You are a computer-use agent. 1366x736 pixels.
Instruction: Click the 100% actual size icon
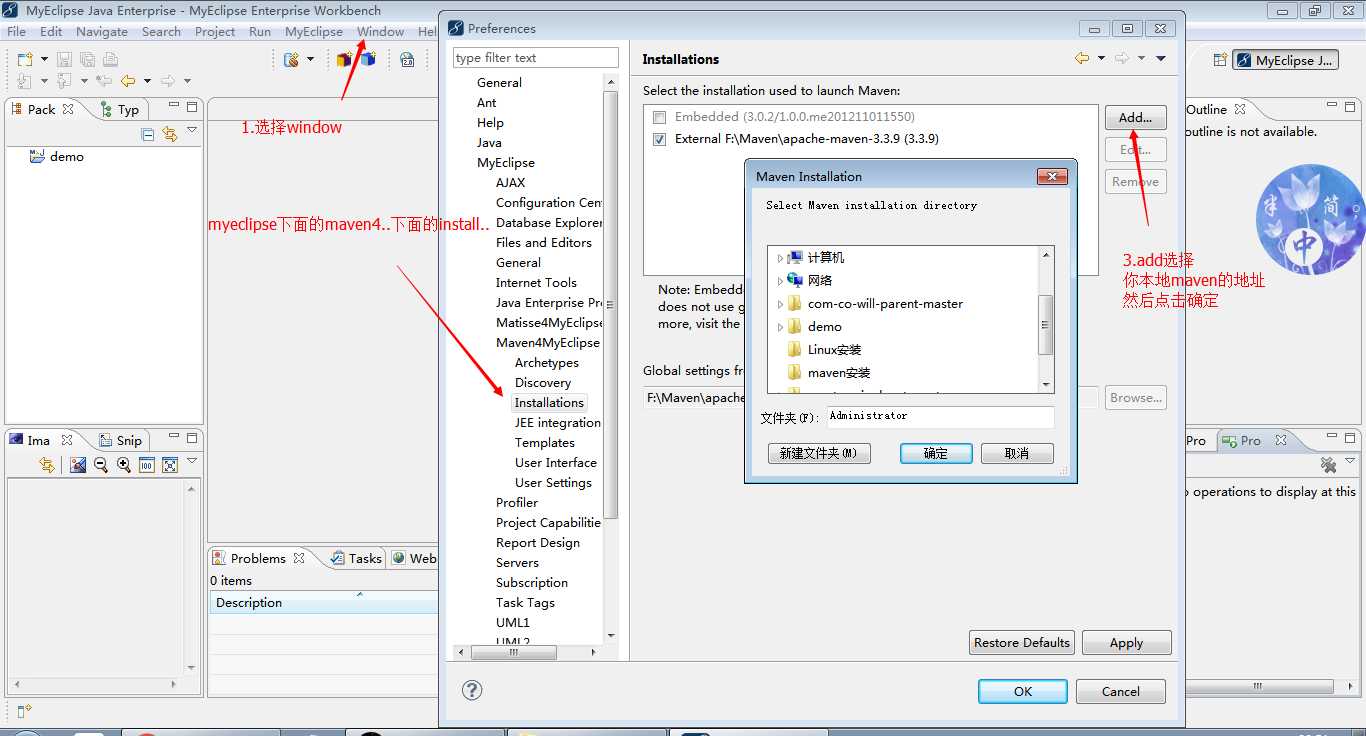pos(146,465)
